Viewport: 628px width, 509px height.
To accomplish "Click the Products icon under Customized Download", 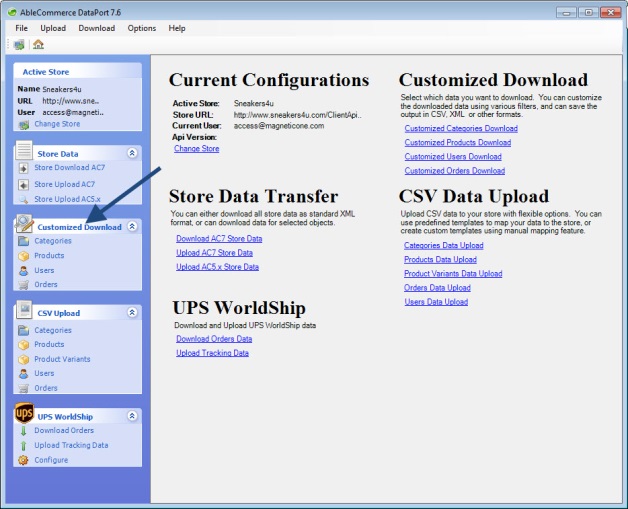I will 24,256.
